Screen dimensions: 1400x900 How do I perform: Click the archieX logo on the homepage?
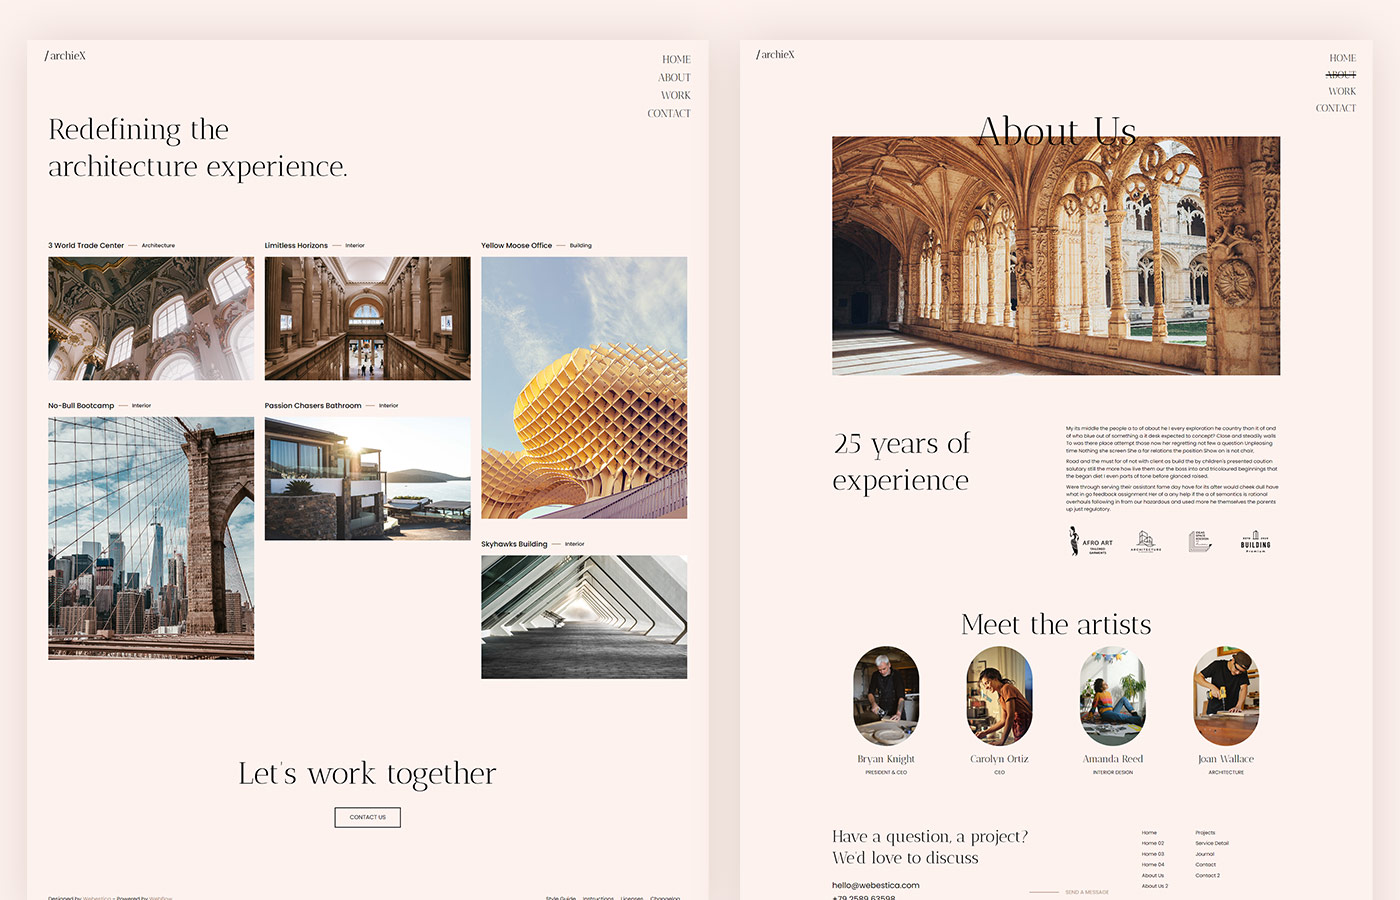point(65,55)
